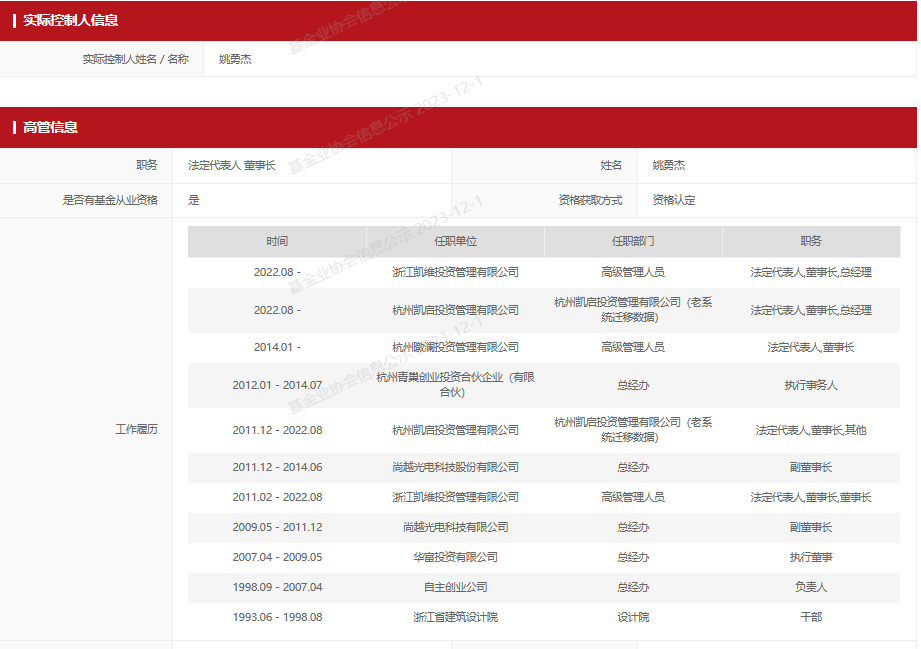The width and height of the screenshot is (921, 649).
Task: Click the 2011.12 - 2014.06 date cell
Action: [277, 468]
